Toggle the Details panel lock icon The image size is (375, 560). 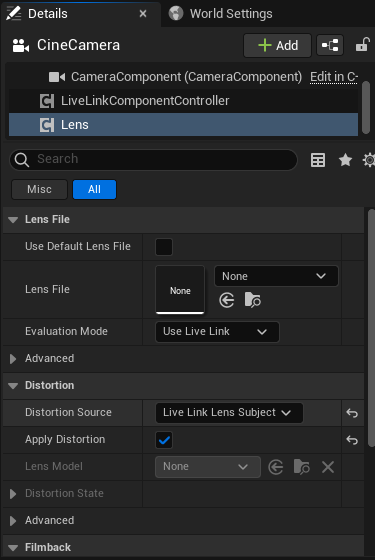(362, 45)
